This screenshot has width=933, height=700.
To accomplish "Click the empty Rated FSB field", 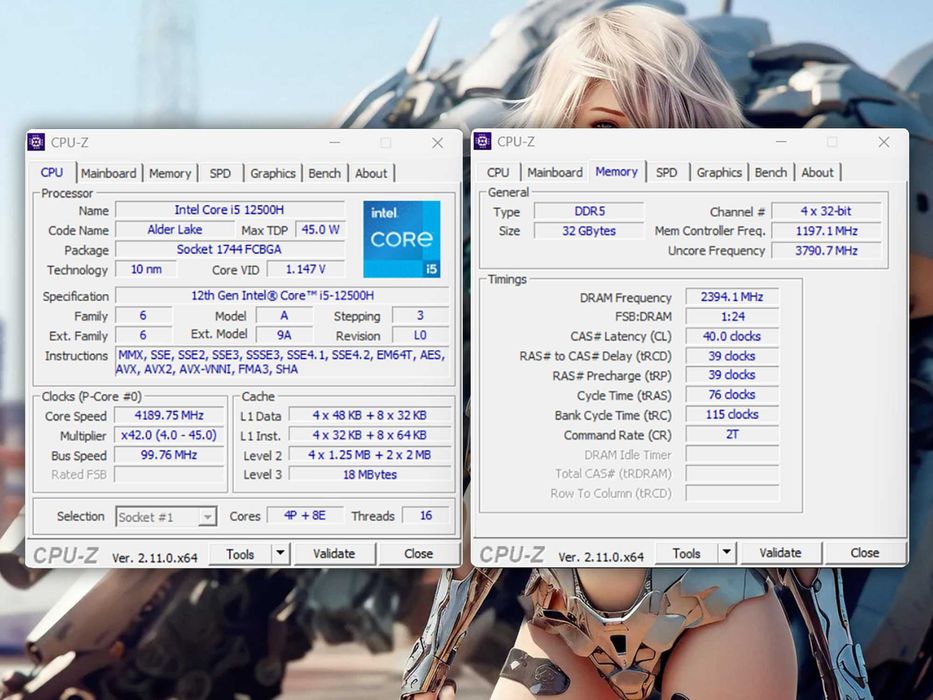I will click(x=169, y=474).
